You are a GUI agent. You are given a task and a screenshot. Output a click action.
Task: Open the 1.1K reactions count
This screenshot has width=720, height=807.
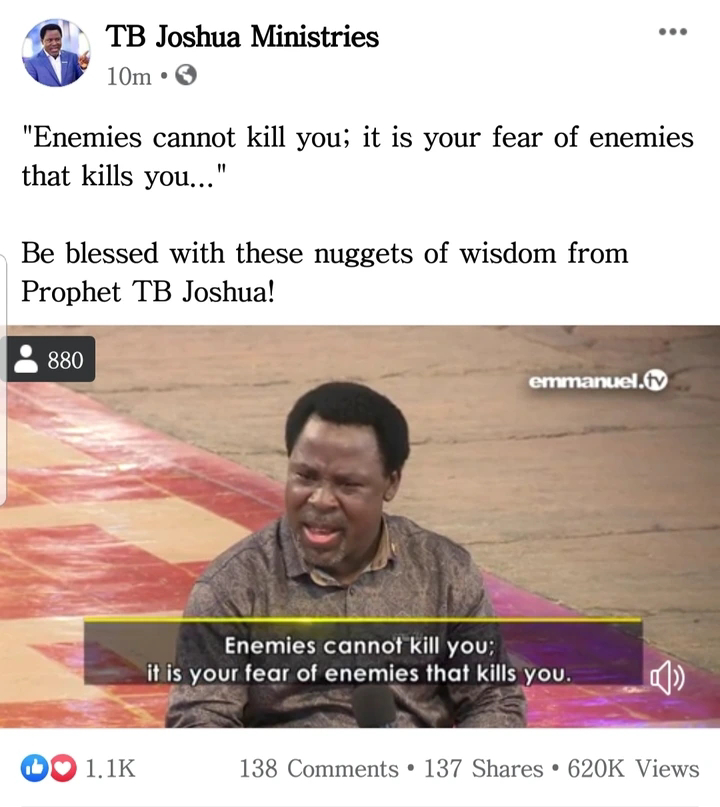click(110, 768)
